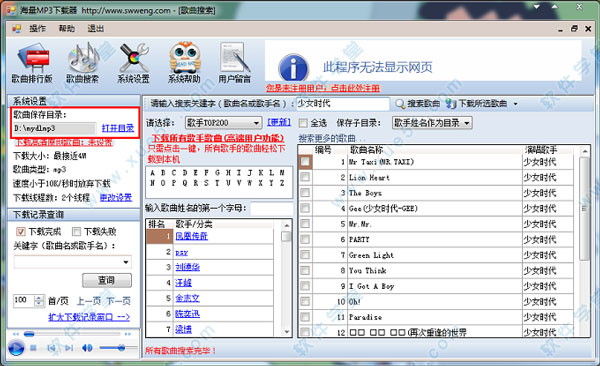Click the 搜索歌曲 magnifier button
The image size is (600, 366).
[x=417, y=104]
